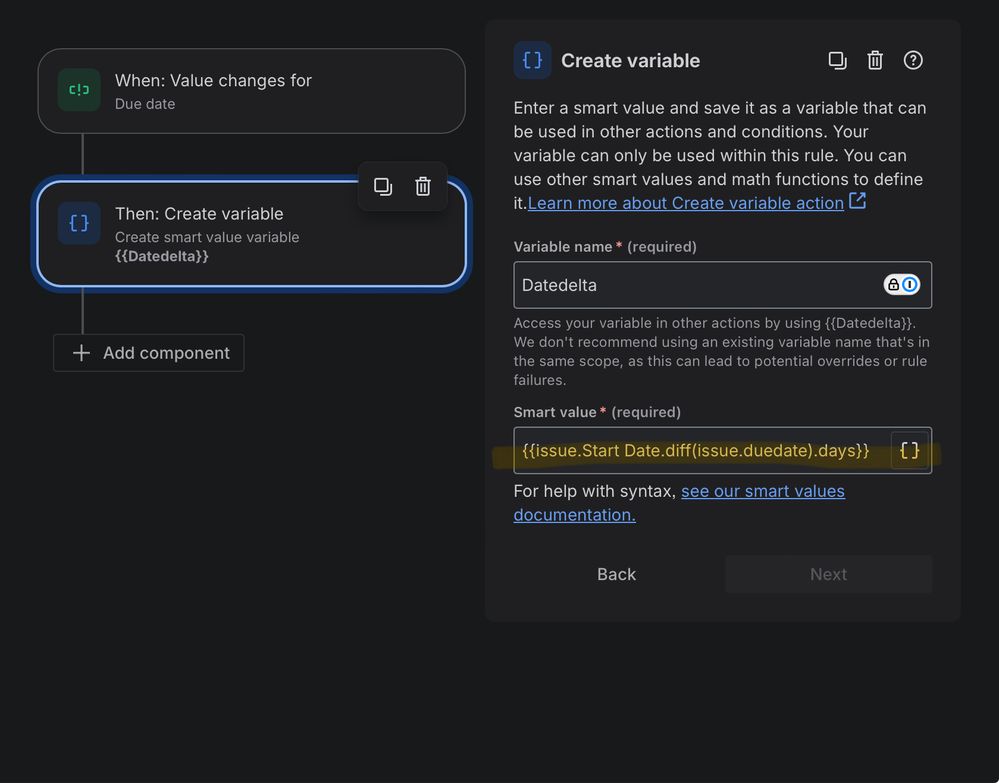This screenshot has width=999, height=783.
Task: Click the 'Variable name (required)' label
Action: point(605,247)
